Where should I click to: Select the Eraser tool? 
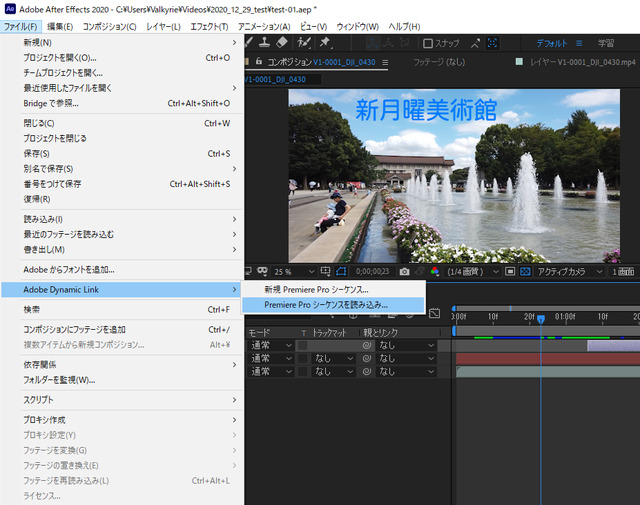pos(282,42)
